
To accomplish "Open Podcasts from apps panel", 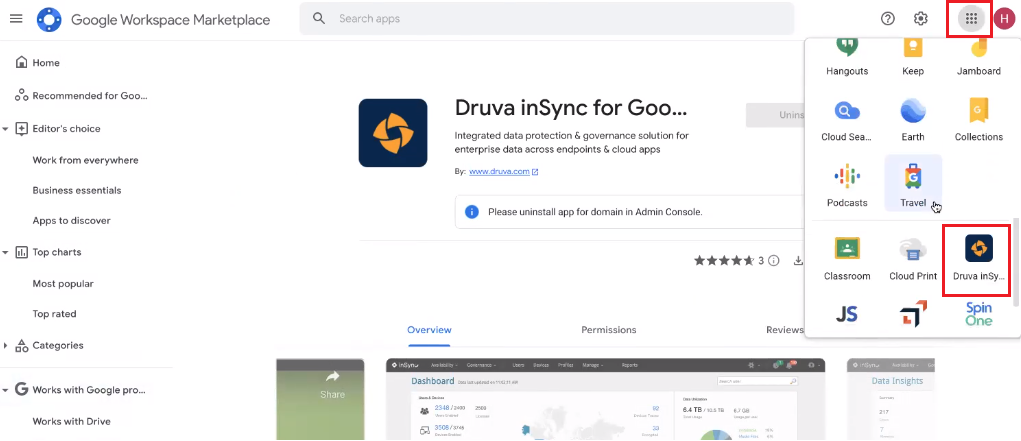I will [x=846, y=185].
